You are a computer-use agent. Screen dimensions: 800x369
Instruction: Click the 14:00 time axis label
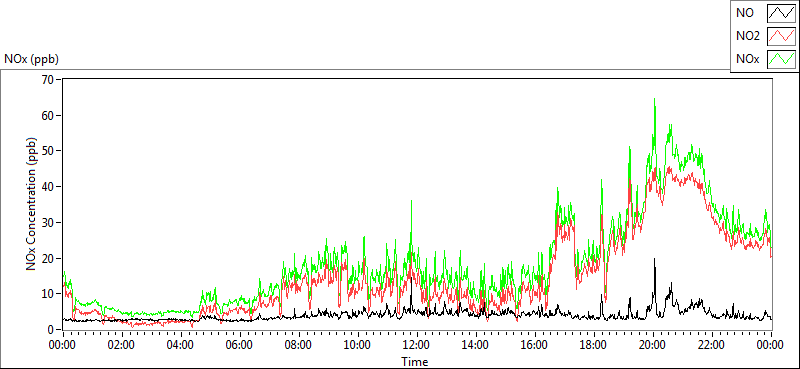[476, 345]
